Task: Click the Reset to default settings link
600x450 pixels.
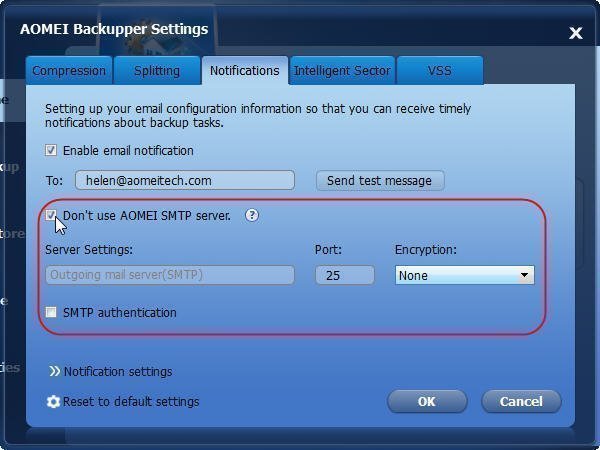Action: click(131, 402)
